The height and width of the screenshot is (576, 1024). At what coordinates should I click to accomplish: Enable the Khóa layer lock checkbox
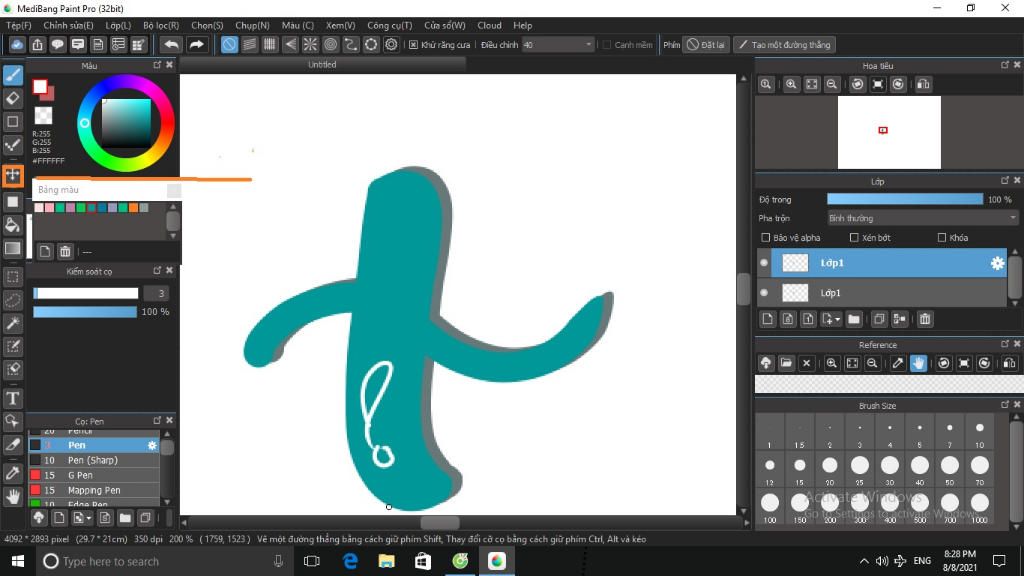pos(942,238)
